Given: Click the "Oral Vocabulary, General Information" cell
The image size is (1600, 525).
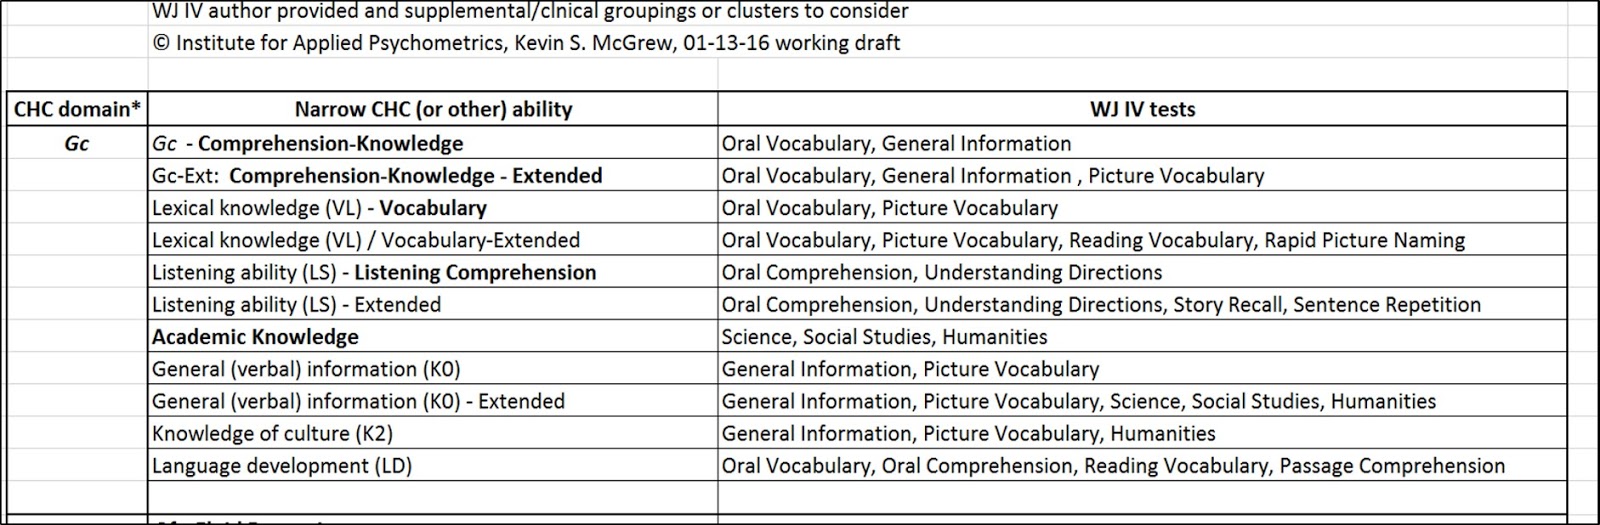Looking at the screenshot, I should pyautogui.click(x=896, y=143).
